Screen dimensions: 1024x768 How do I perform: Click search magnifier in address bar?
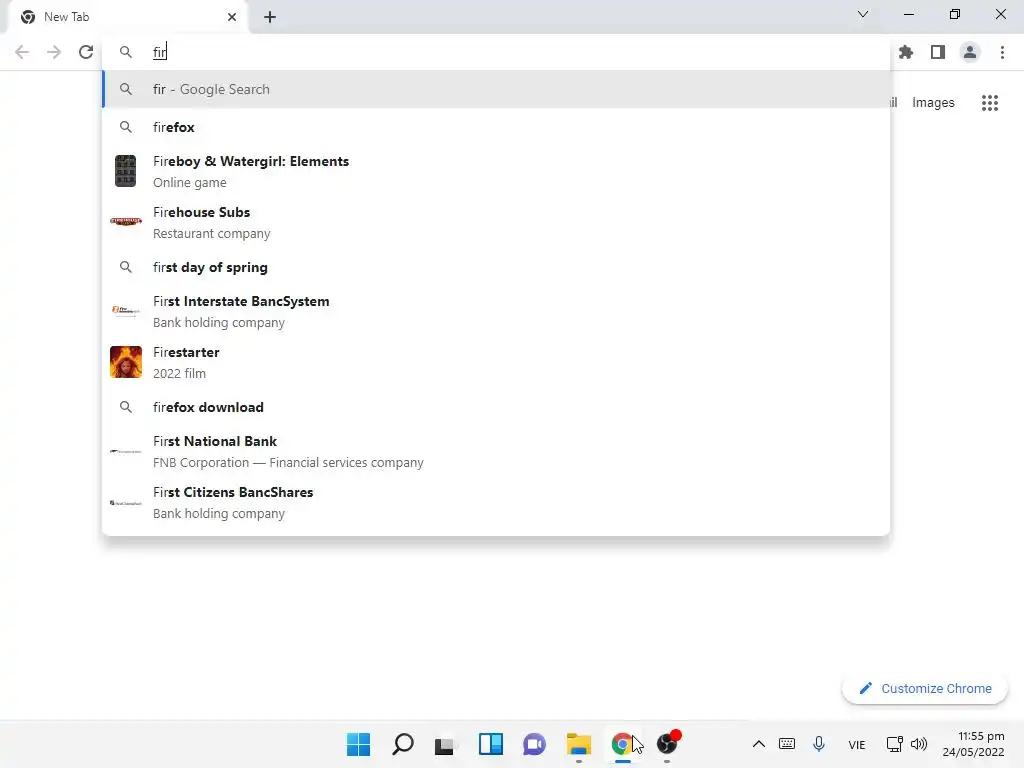pos(125,52)
